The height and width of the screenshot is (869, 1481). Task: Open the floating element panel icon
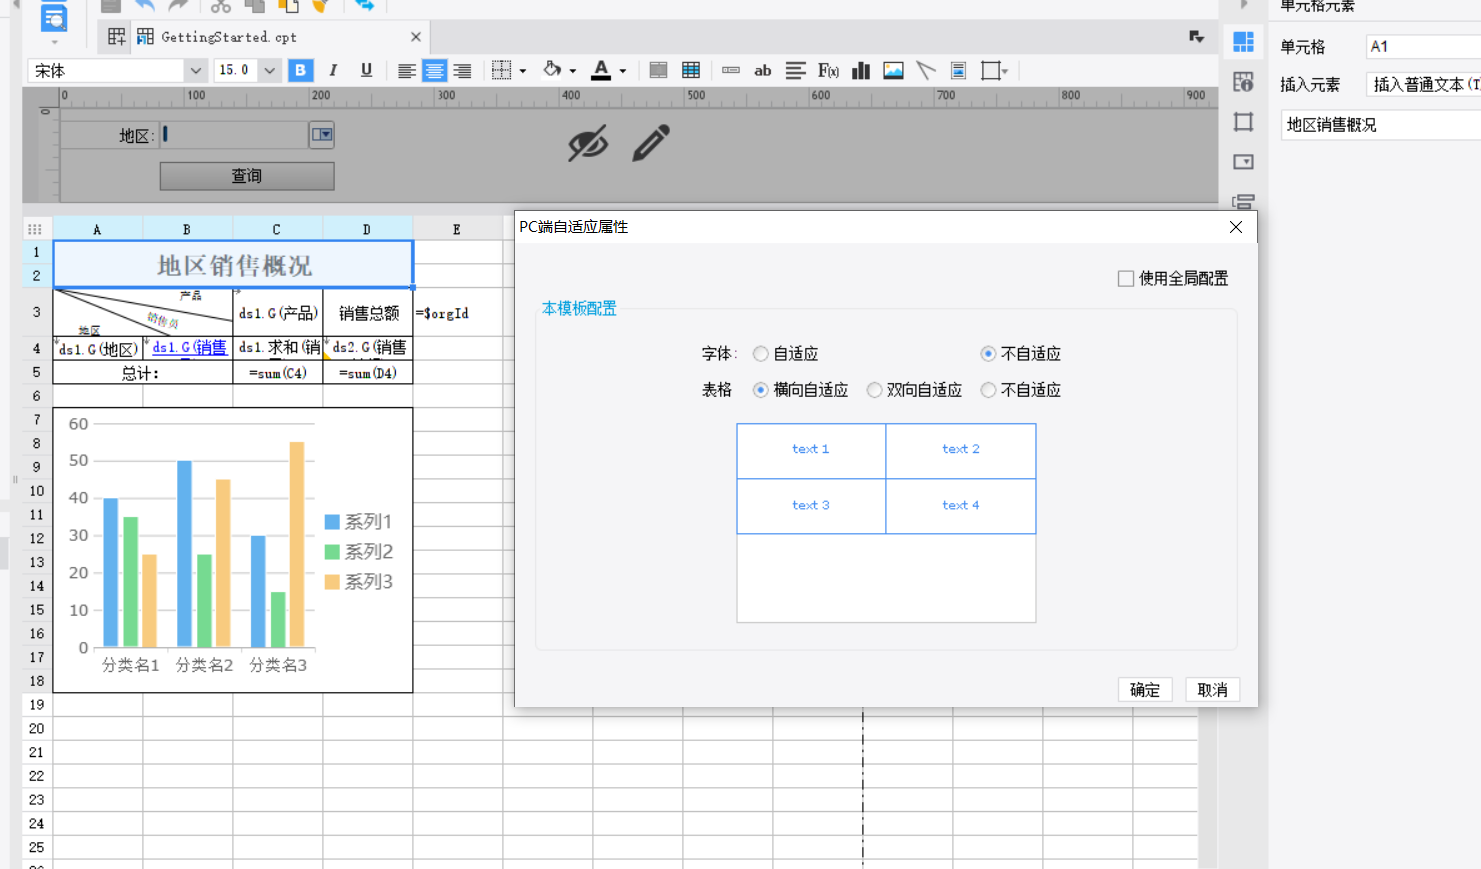1243,122
